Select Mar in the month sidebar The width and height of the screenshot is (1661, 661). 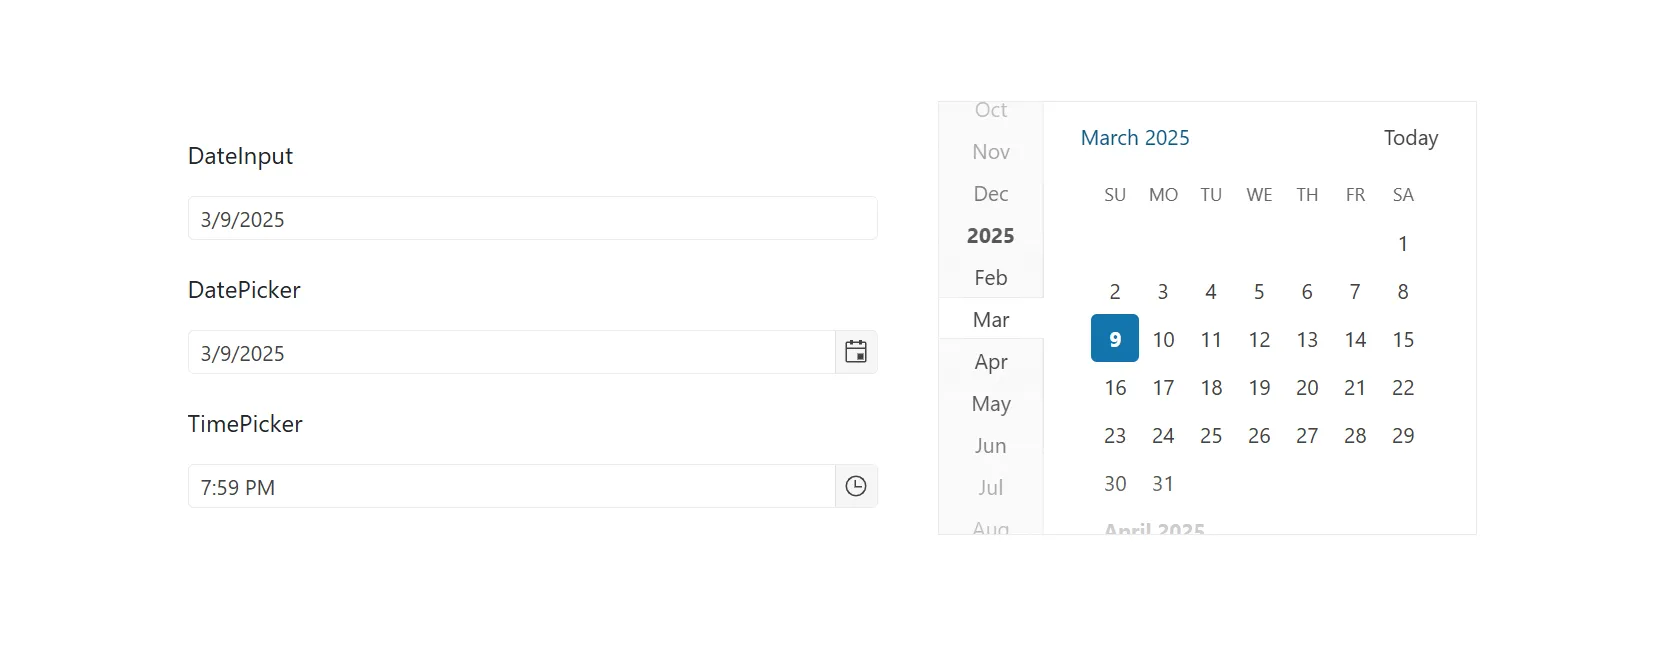[x=990, y=319]
